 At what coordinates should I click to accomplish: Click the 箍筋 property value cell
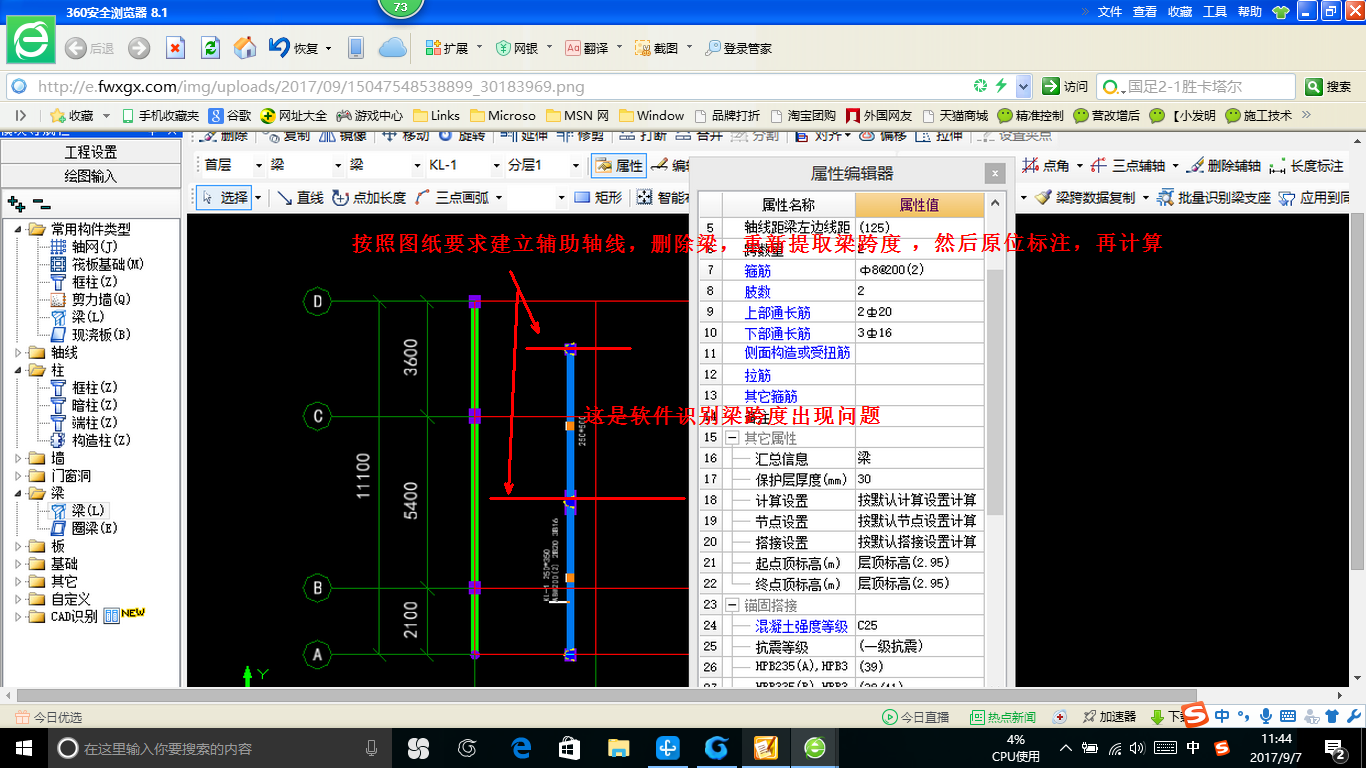(x=919, y=270)
